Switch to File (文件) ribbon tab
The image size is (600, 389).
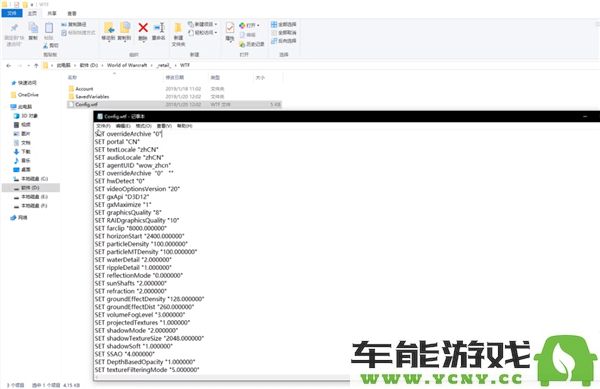12,13
